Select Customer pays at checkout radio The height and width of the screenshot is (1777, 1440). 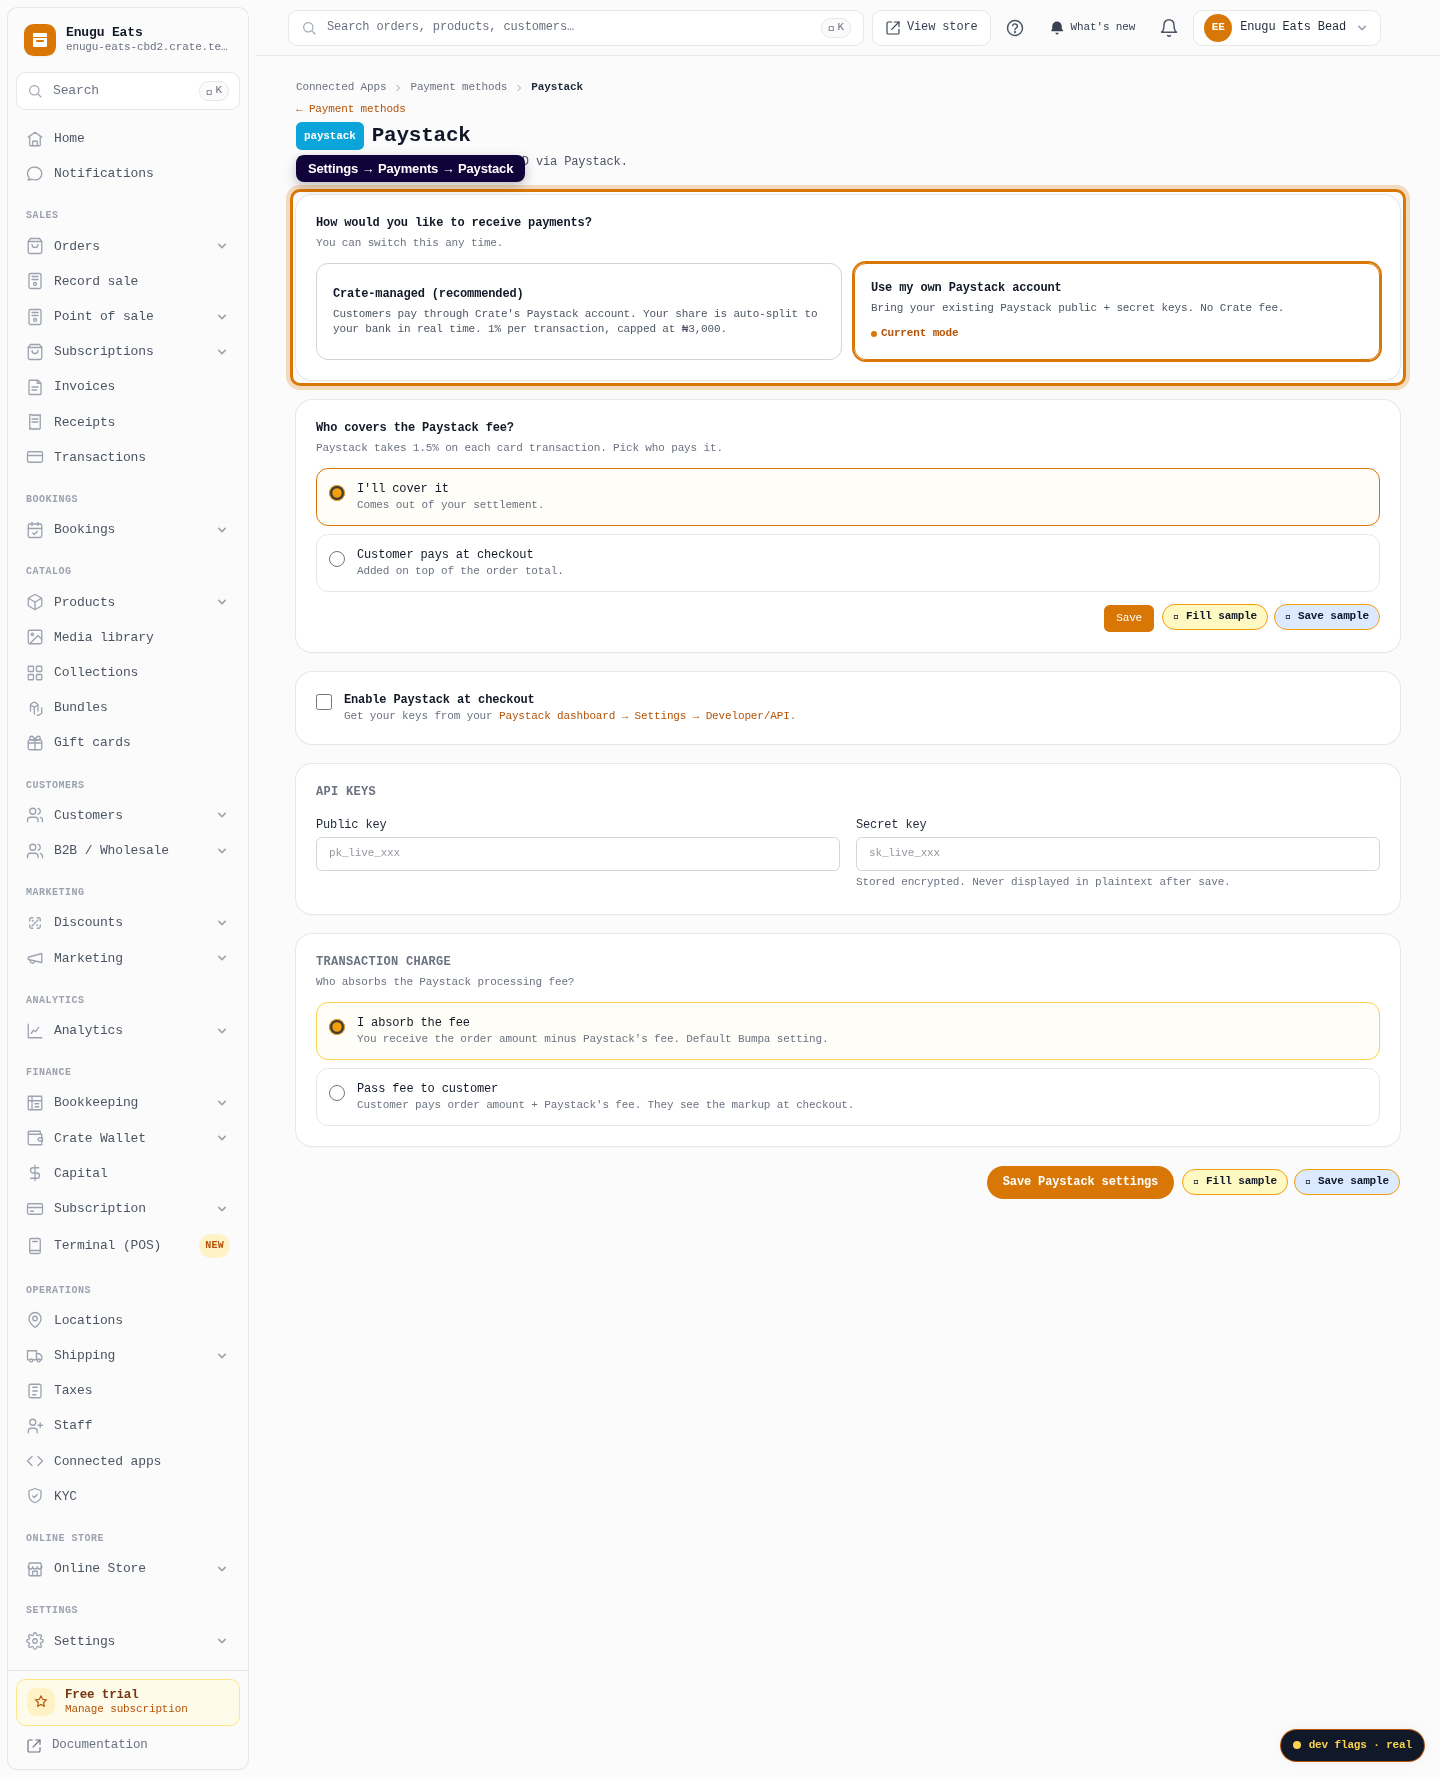tap(337, 559)
